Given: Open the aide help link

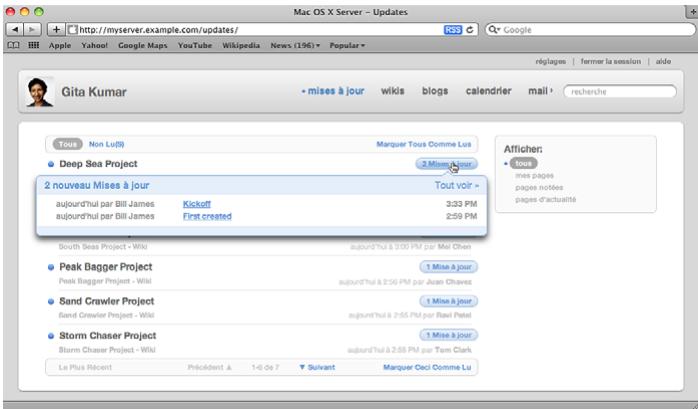Looking at the screenshot, I should pyautogui.click(x=663, y=61).
